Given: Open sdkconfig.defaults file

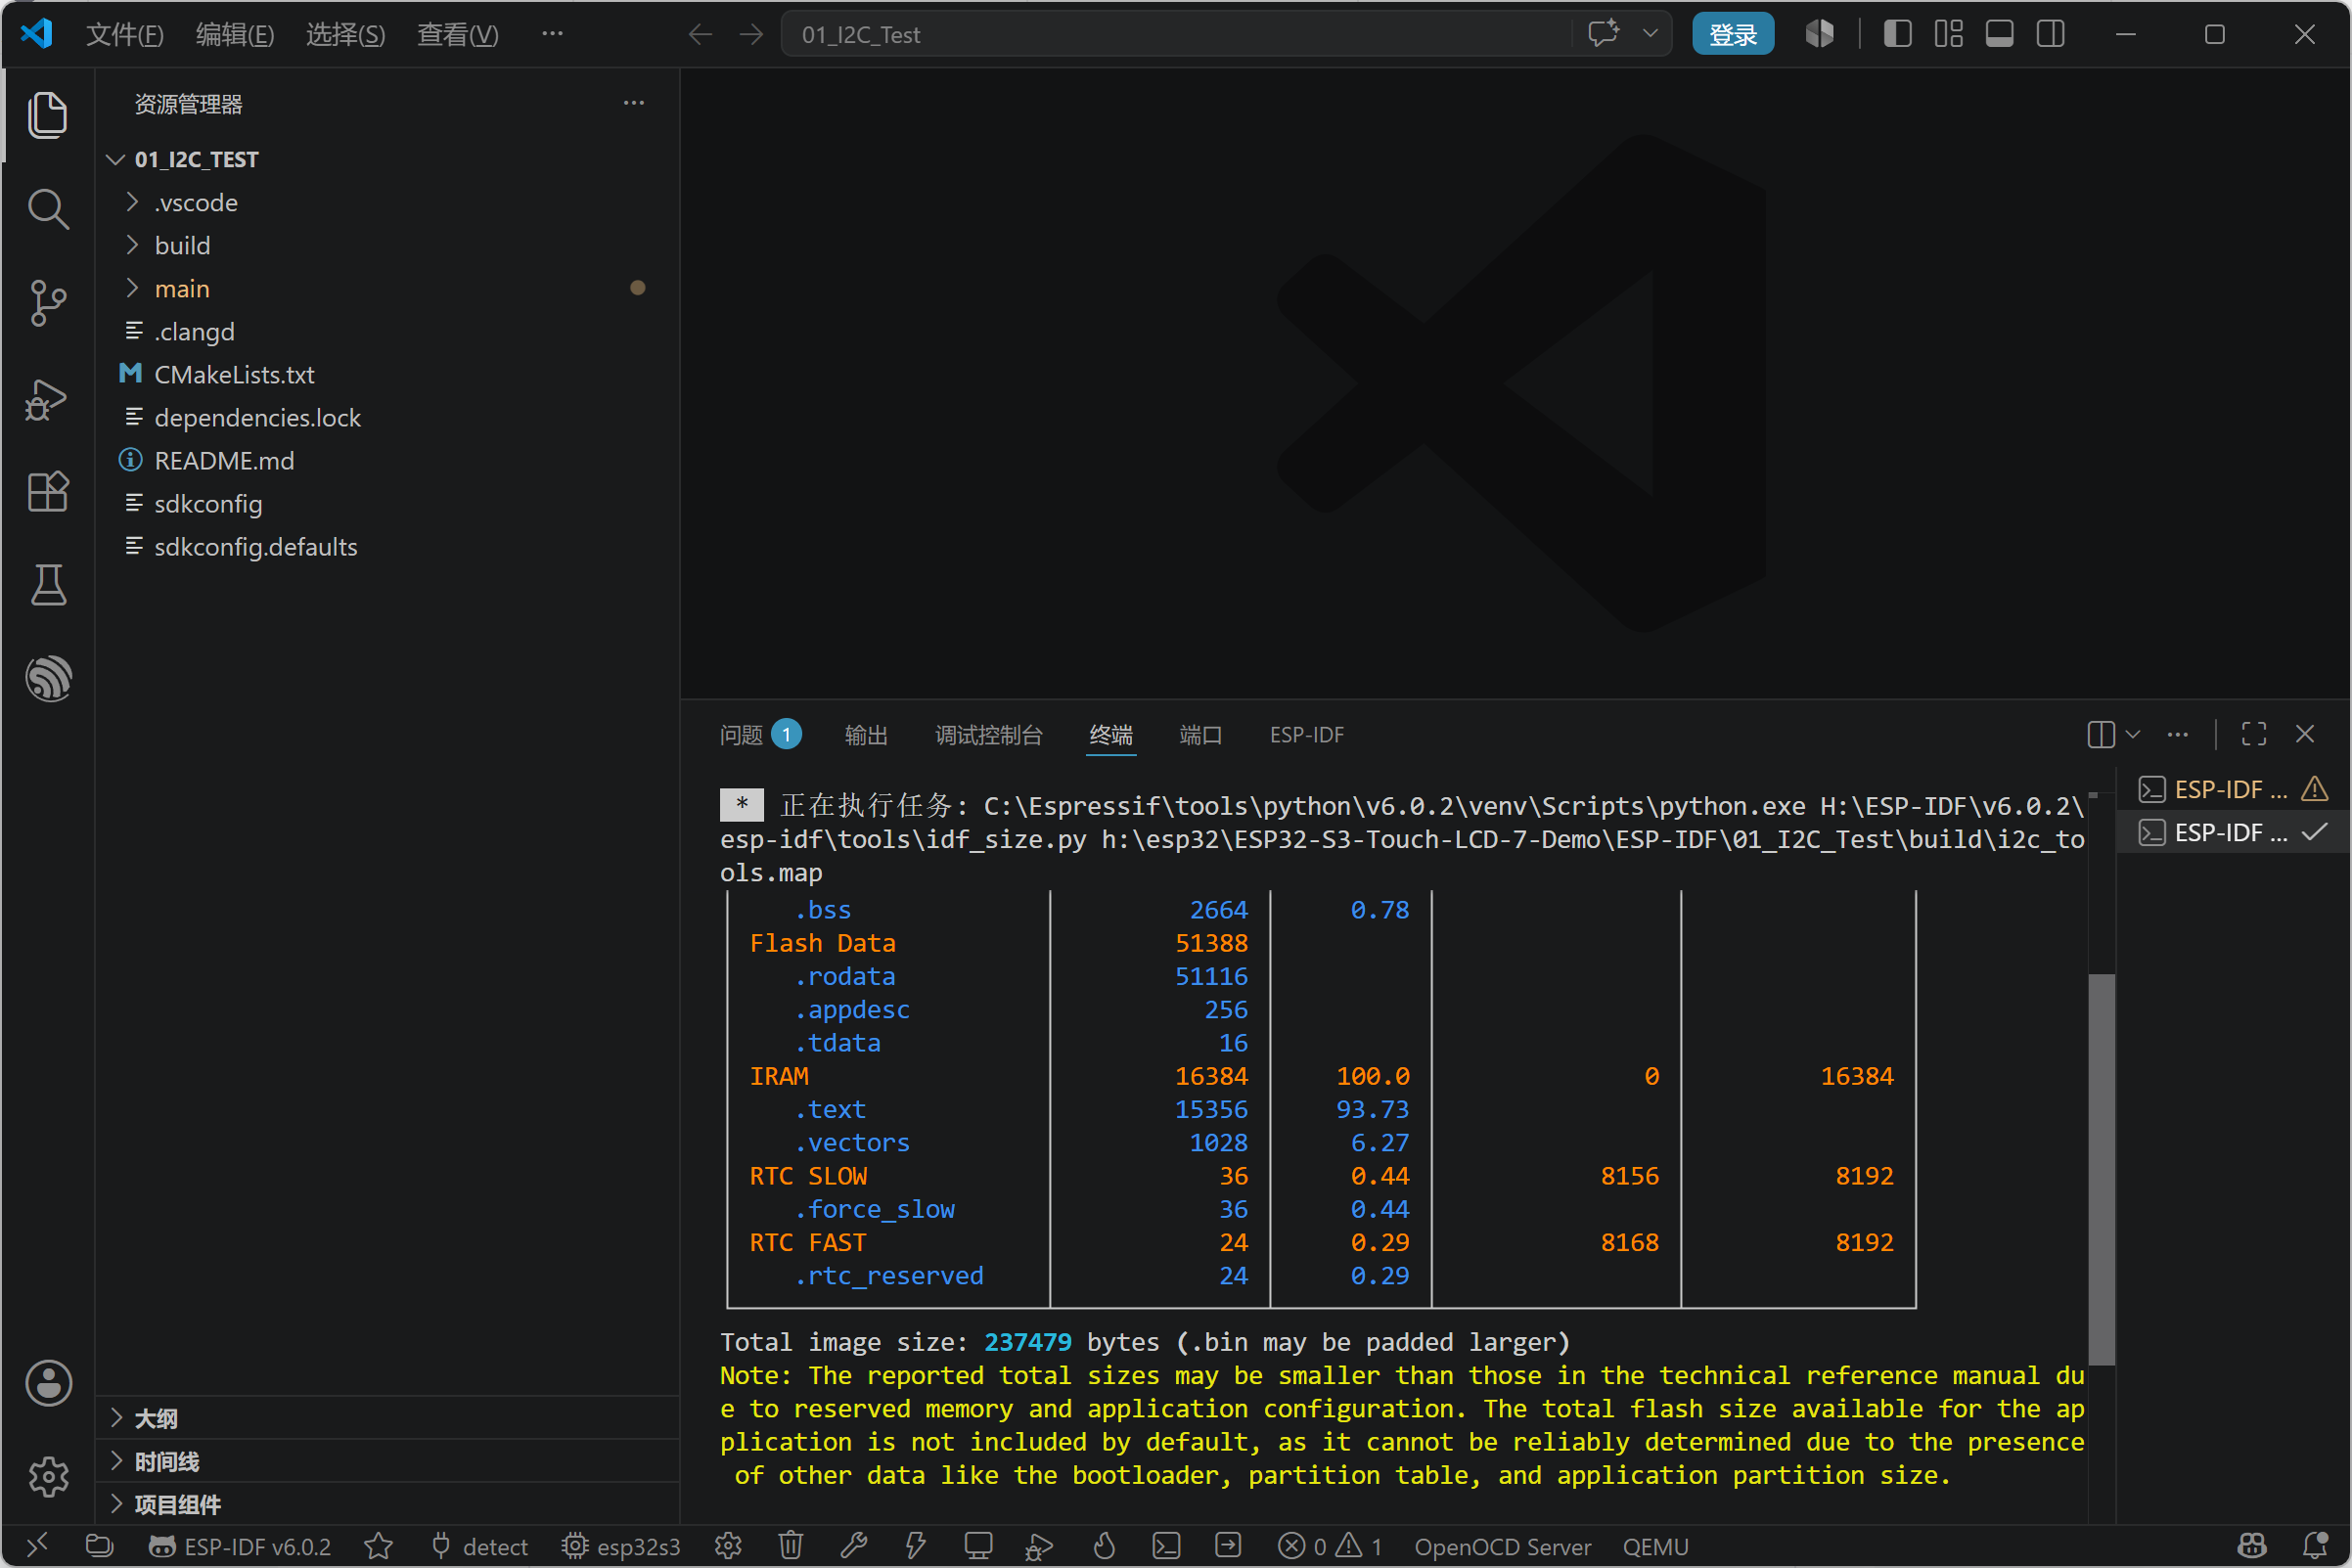Looking at the screenshot, I should tap(388, 546).
